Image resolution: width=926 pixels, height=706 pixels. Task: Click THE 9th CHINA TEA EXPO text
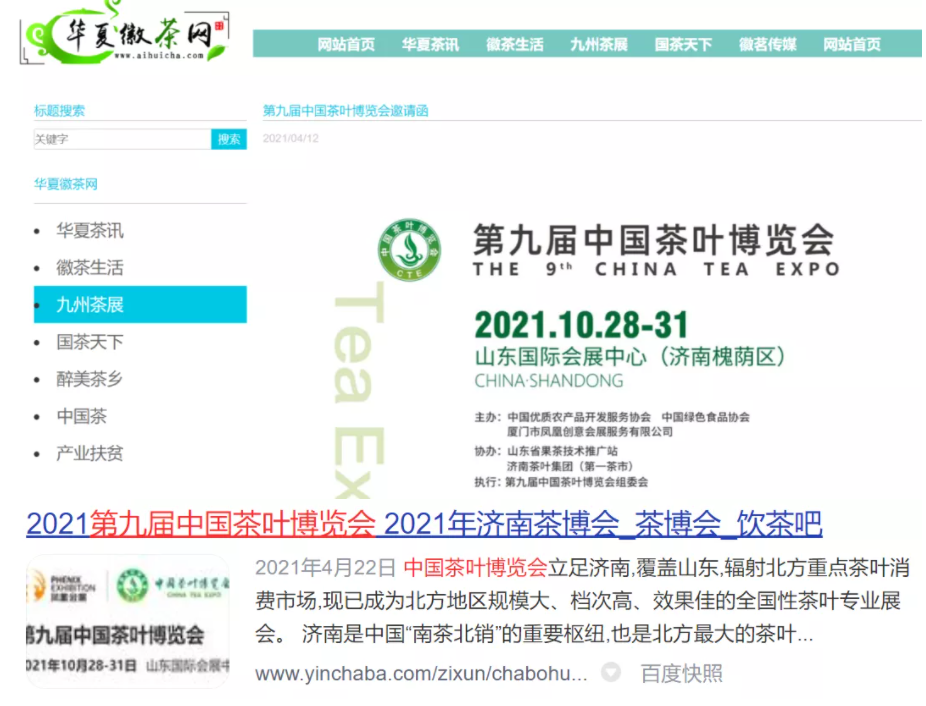[657, 269]
